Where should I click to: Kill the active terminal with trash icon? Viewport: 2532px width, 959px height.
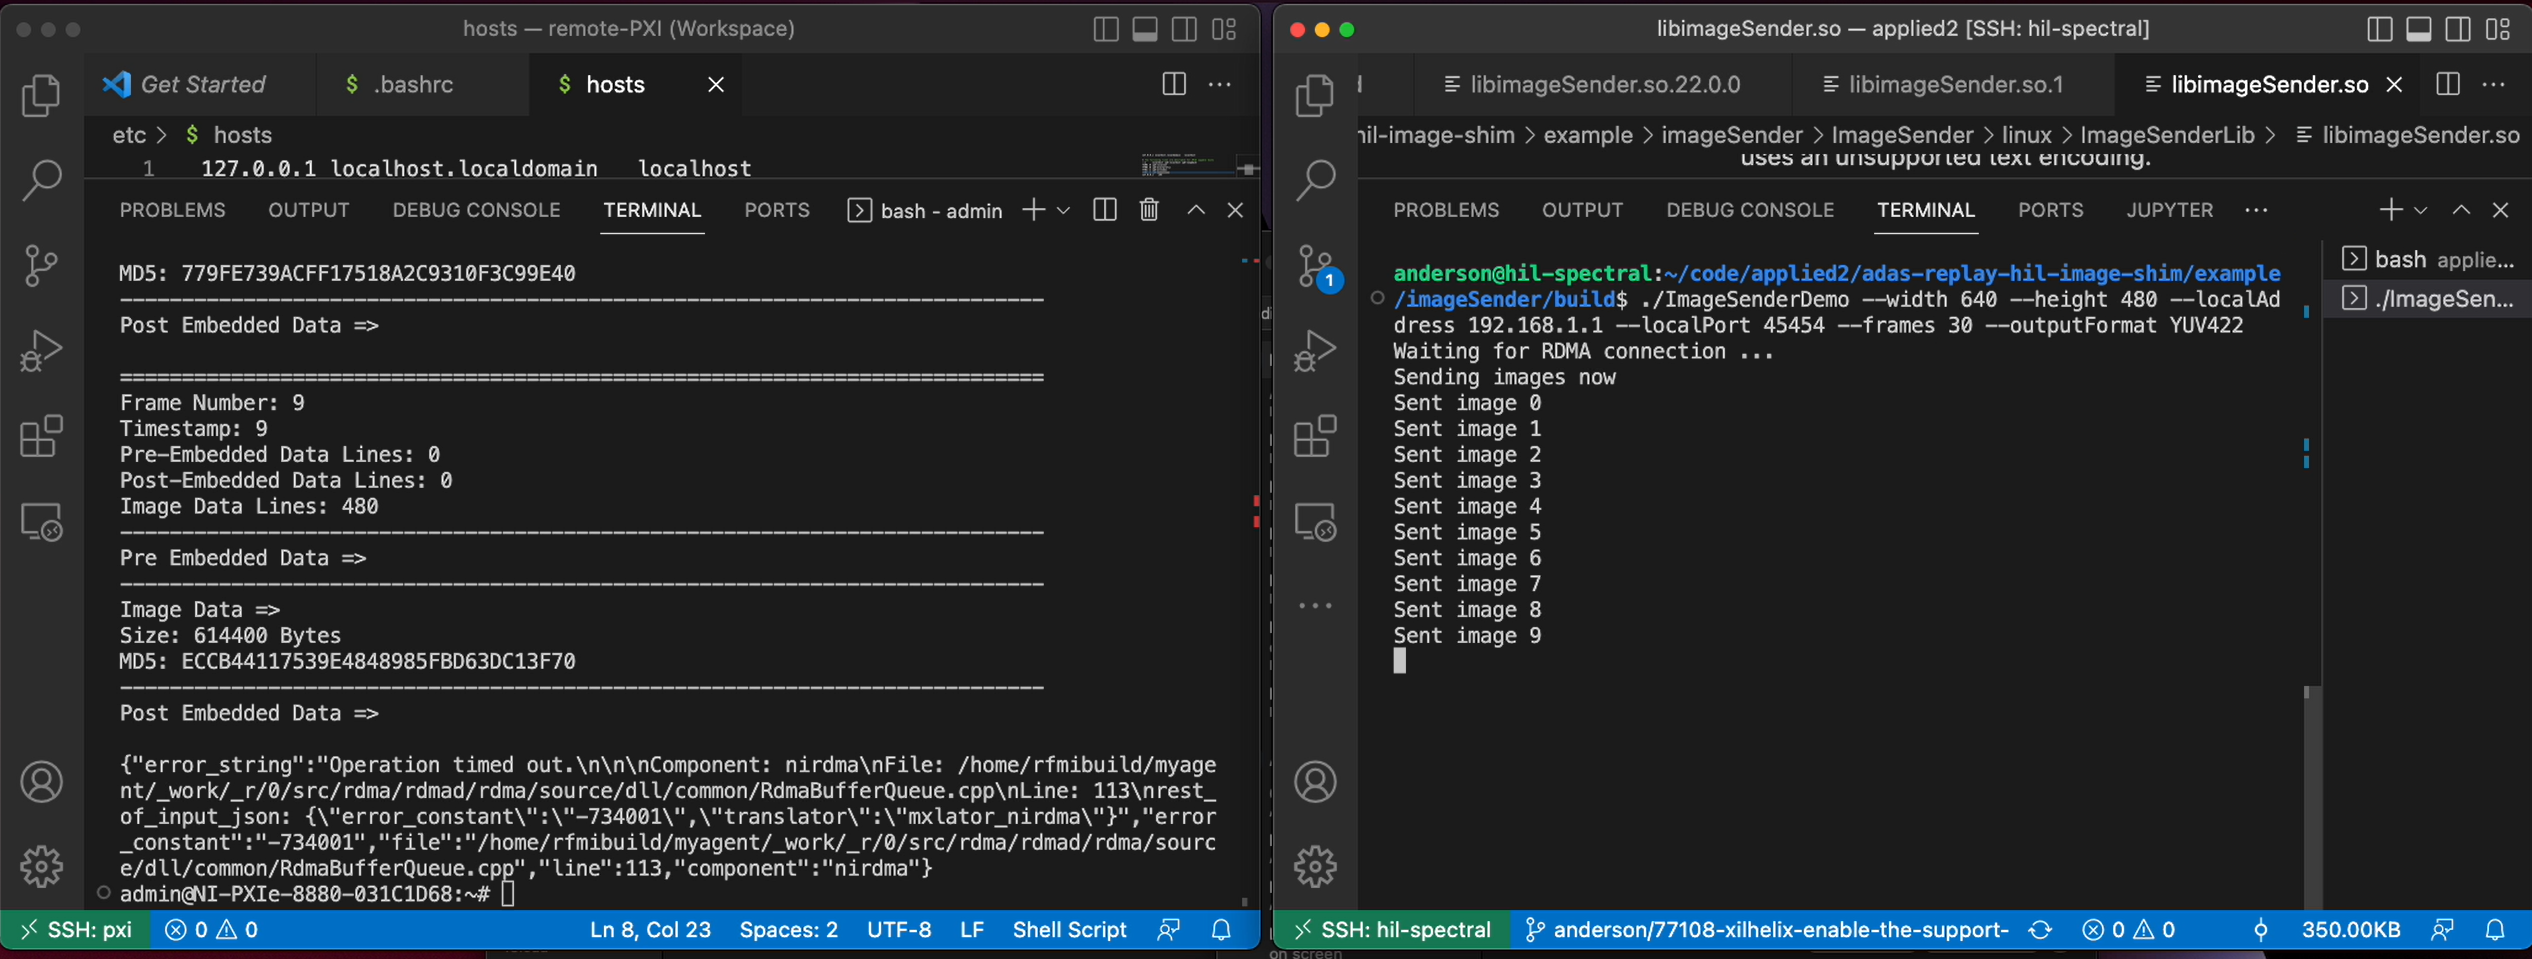(x=1148, y=210)
